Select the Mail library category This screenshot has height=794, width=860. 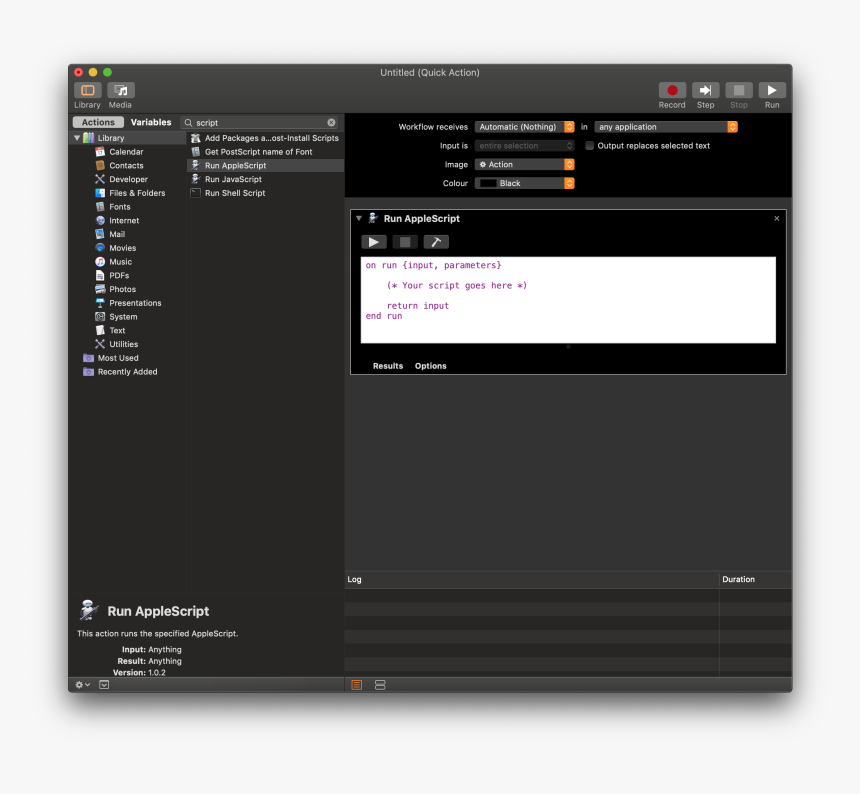117,234
